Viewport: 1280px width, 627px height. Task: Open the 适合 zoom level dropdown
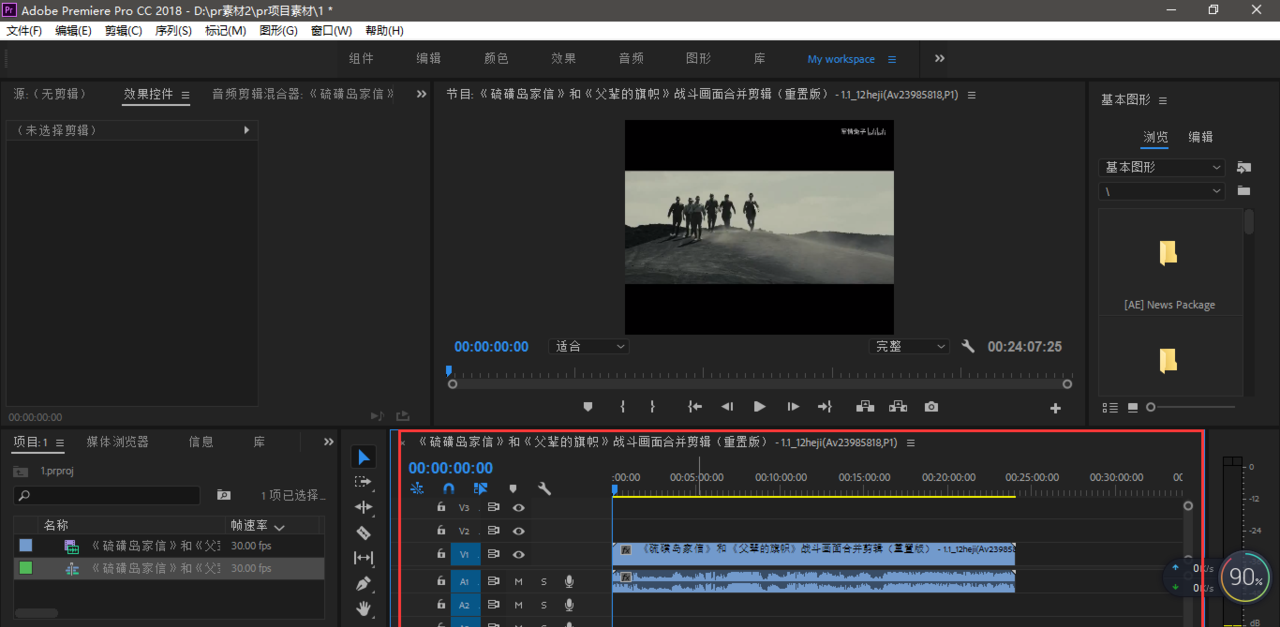pos(589,346)
